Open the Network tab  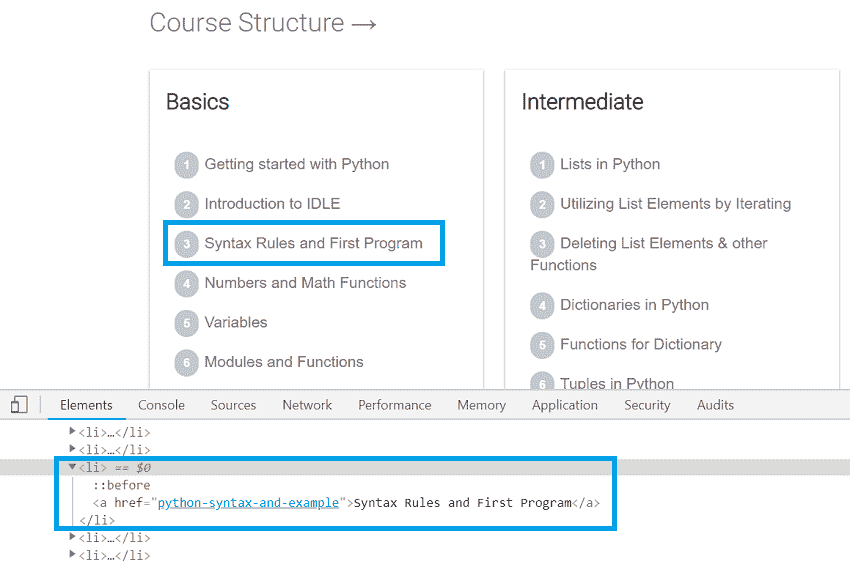[x=307, y=405]
